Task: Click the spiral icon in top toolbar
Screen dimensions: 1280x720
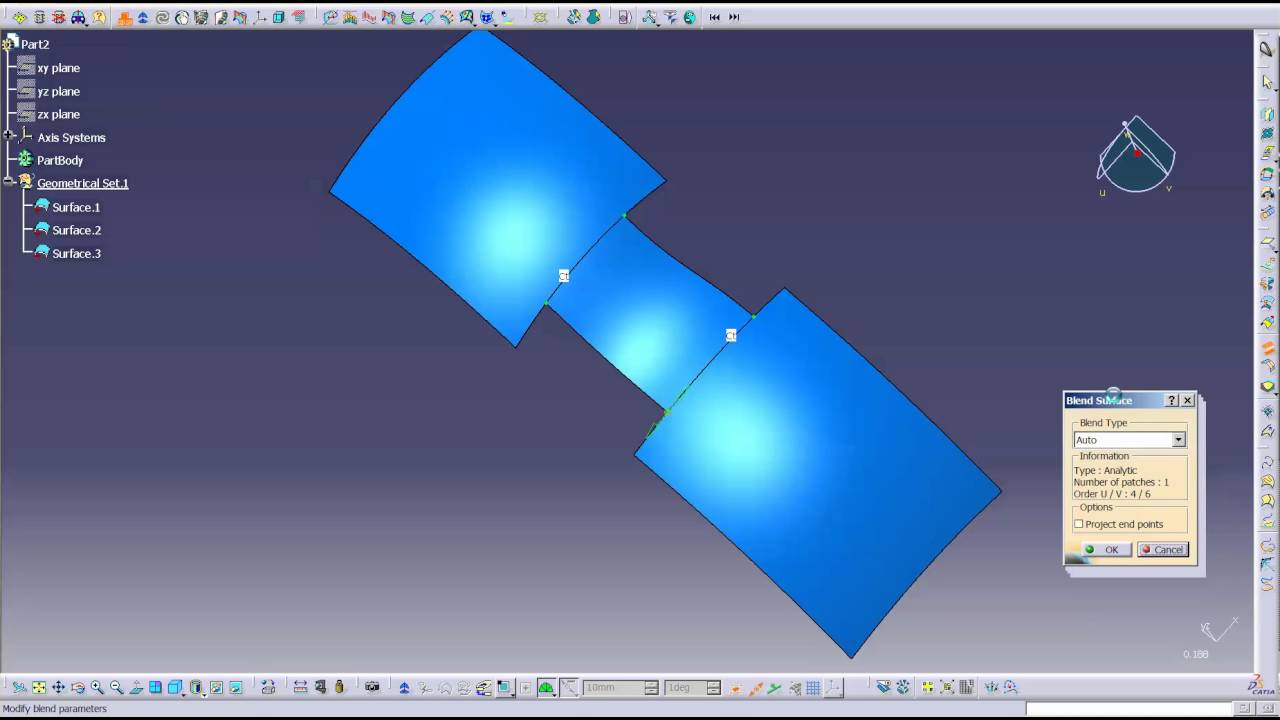Action: (162, 17)
